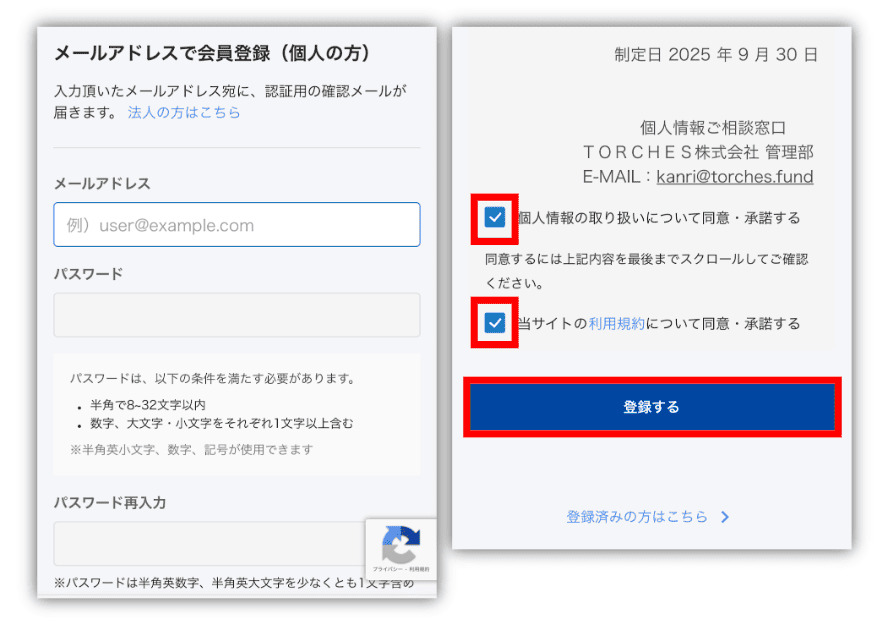The image size is (894, 626).
Task: Click the password requirements info box
Action: (237, 414)
